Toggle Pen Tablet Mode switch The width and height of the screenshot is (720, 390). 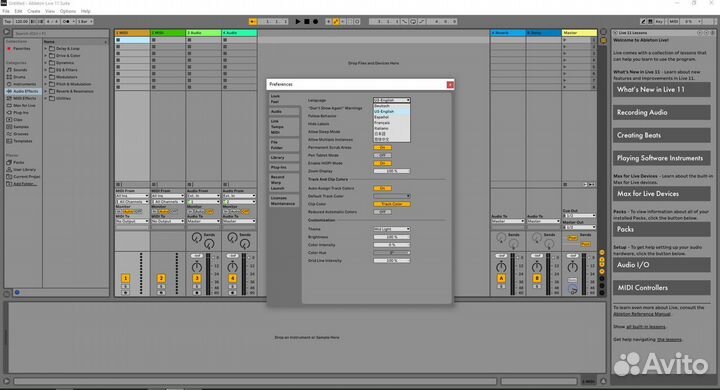pyautogui.click(x=382, y=155)
